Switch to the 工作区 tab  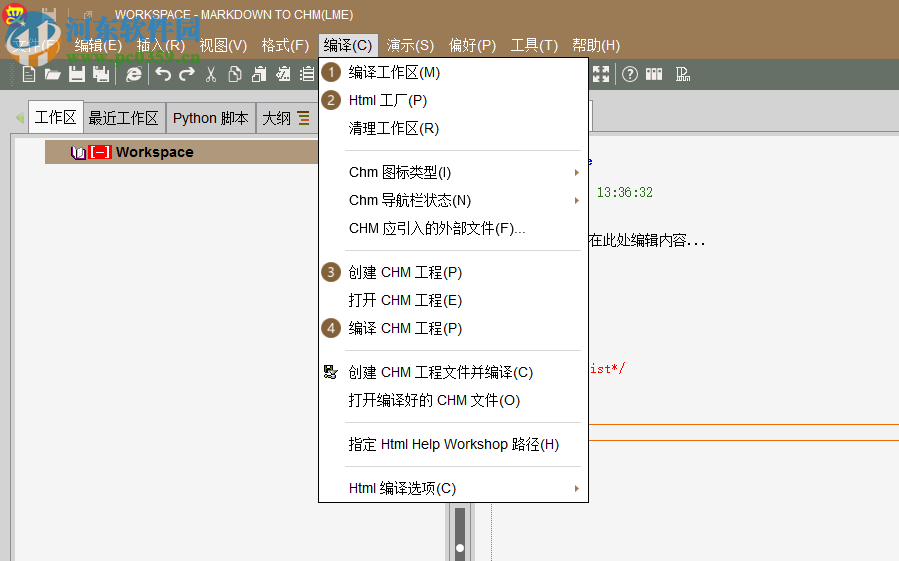[56, 118]
